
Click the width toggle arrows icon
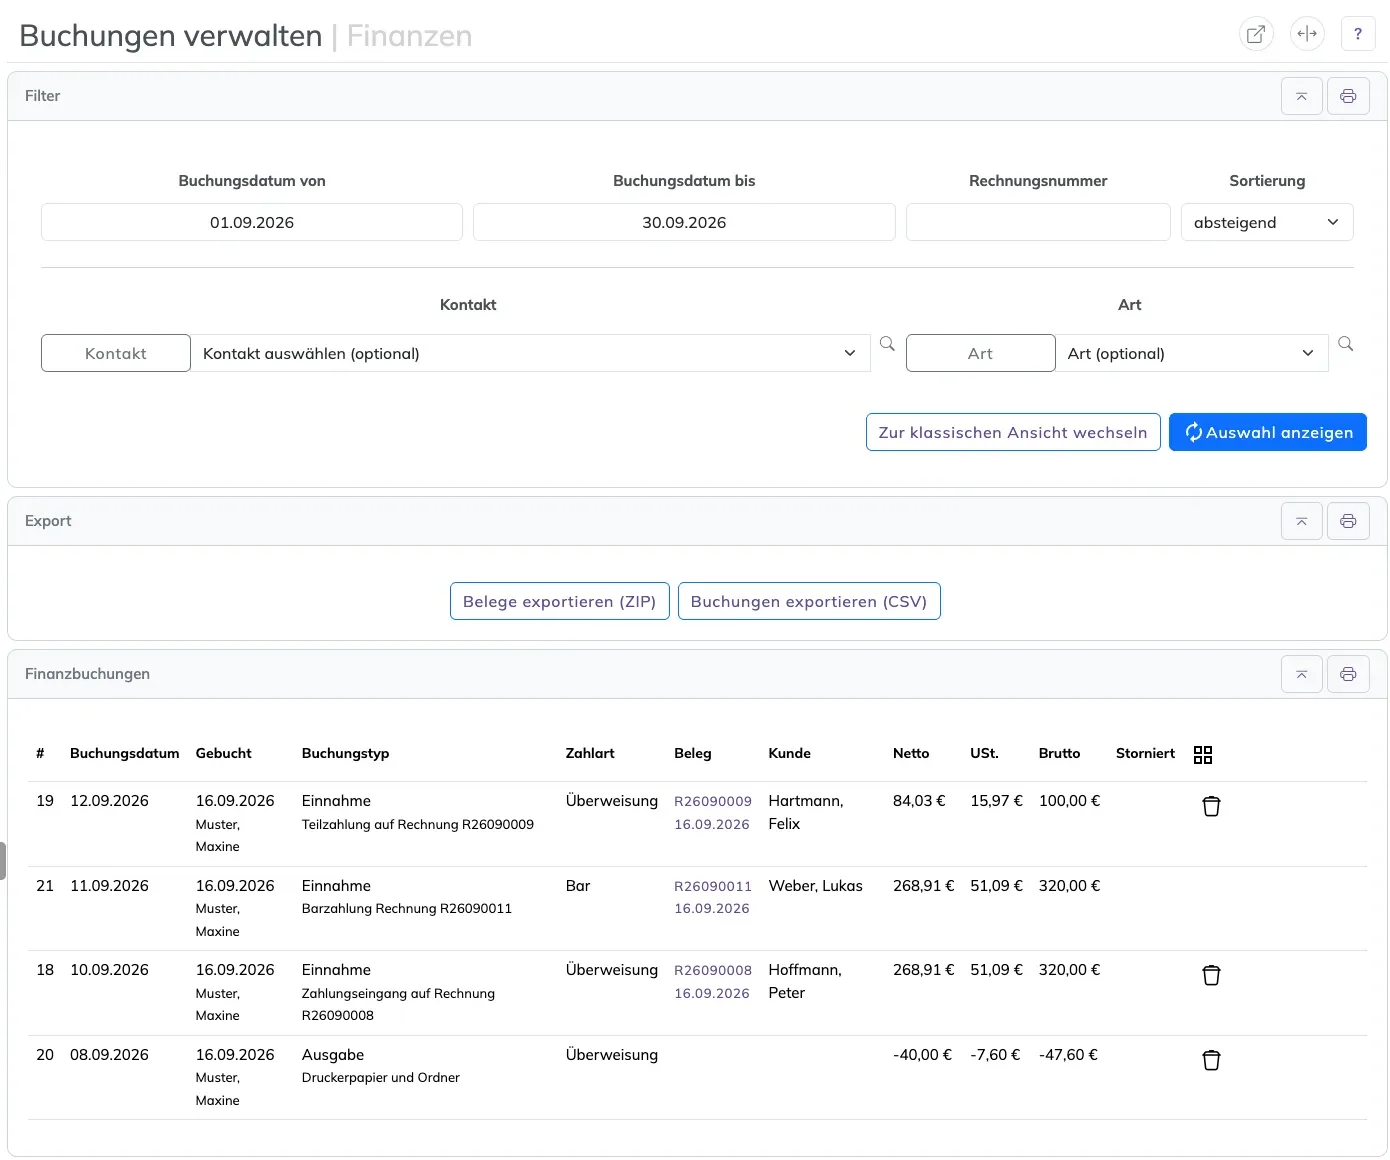pos(1307,34)
